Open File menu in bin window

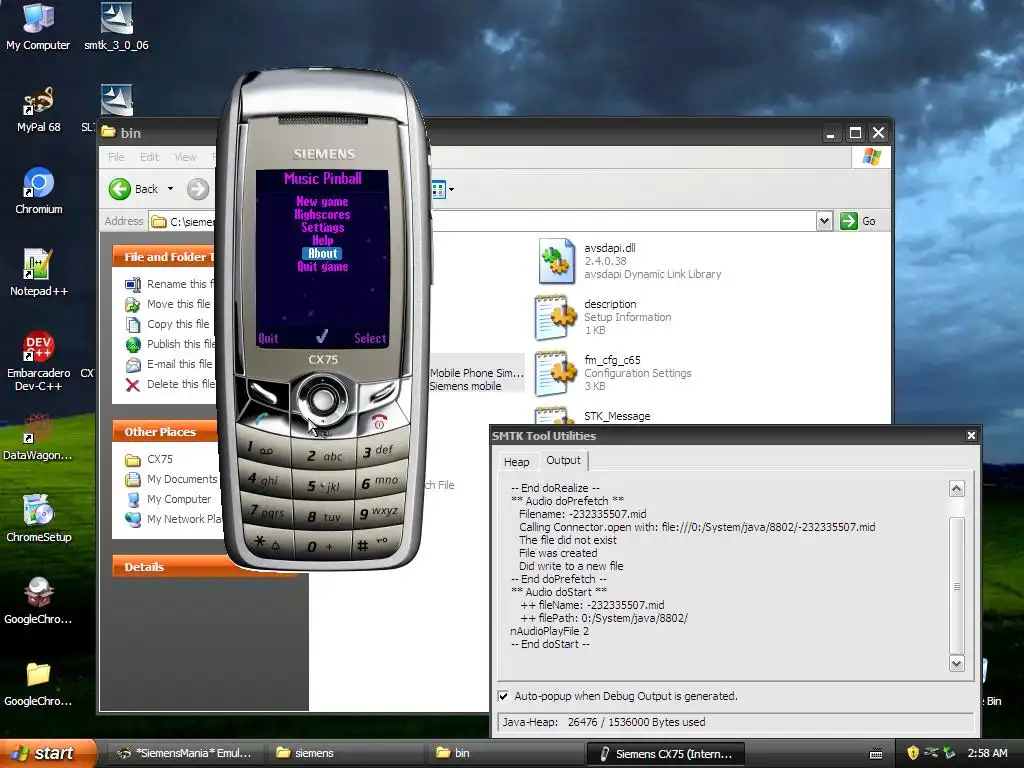pyautogui.click(x=116, y=157)
